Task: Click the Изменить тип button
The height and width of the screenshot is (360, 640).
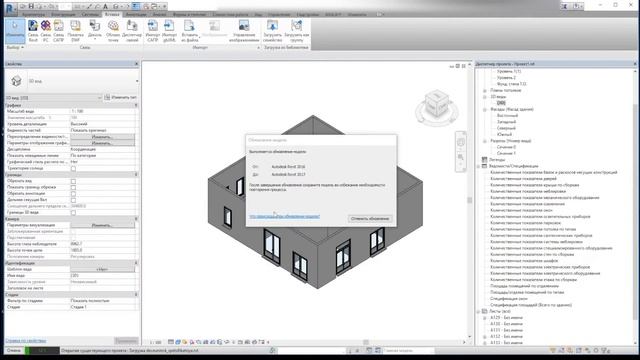Action: (120, 98)
